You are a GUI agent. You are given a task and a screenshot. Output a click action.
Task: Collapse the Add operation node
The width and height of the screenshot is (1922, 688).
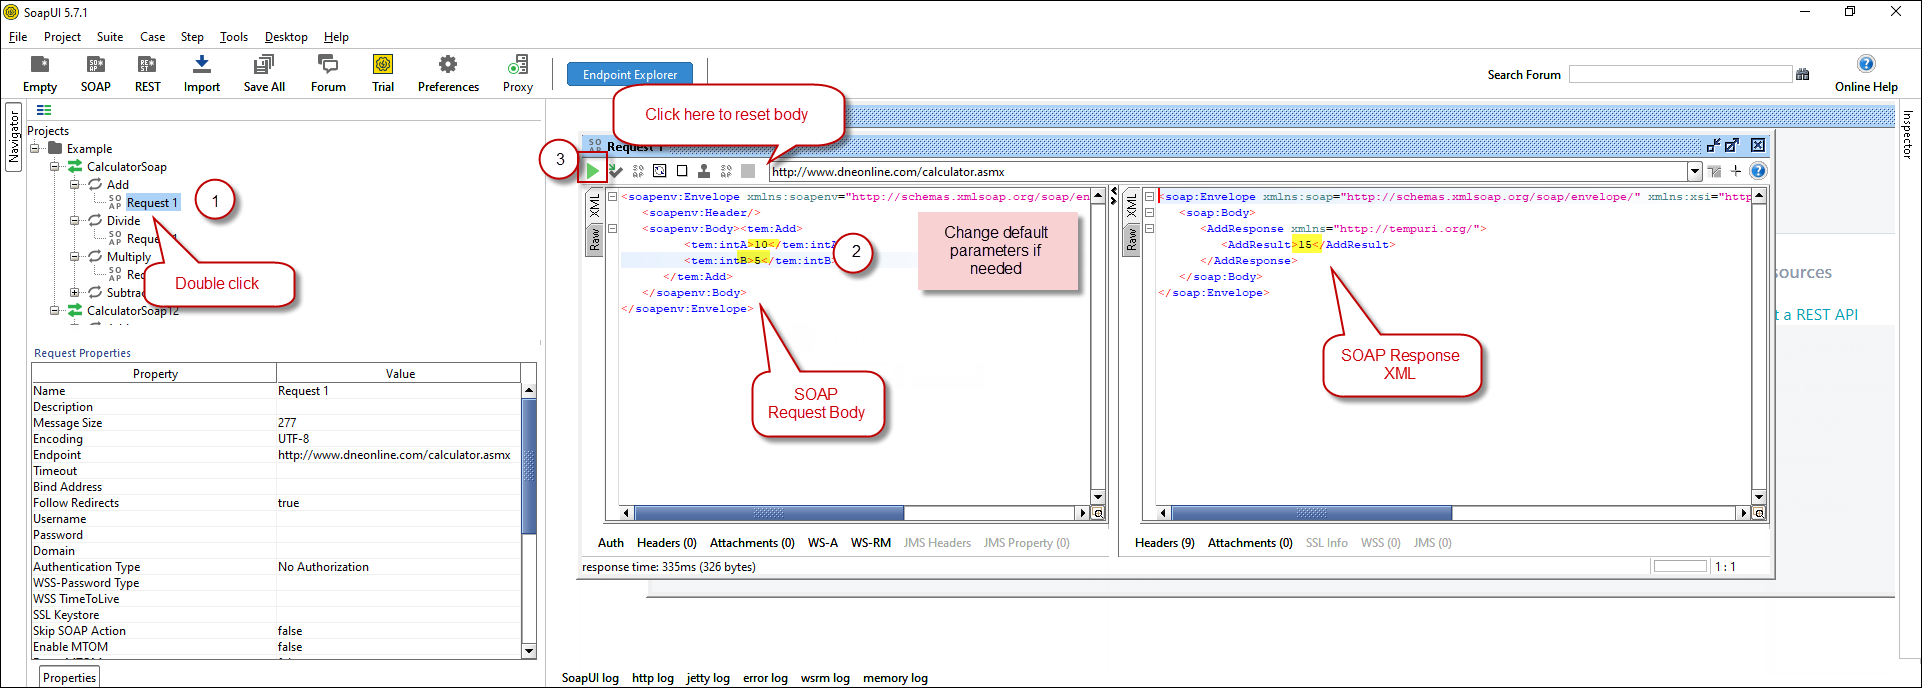click(x=75, y=184)
